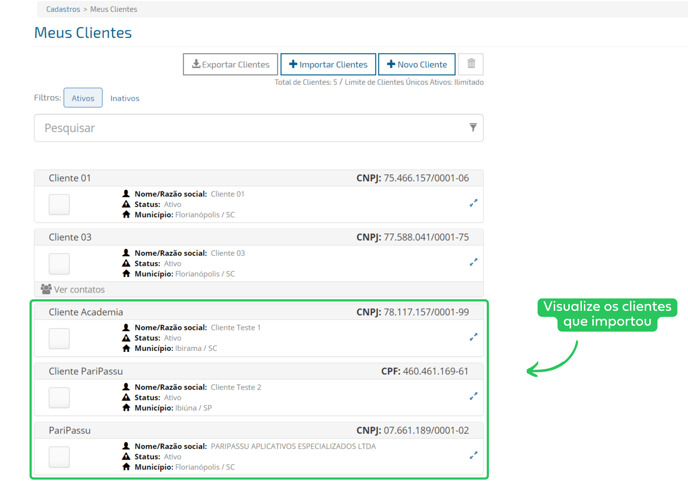Viewport: 688px width, 482px height.
Task: Click the trash delete icon button
Action: [471, 64]
